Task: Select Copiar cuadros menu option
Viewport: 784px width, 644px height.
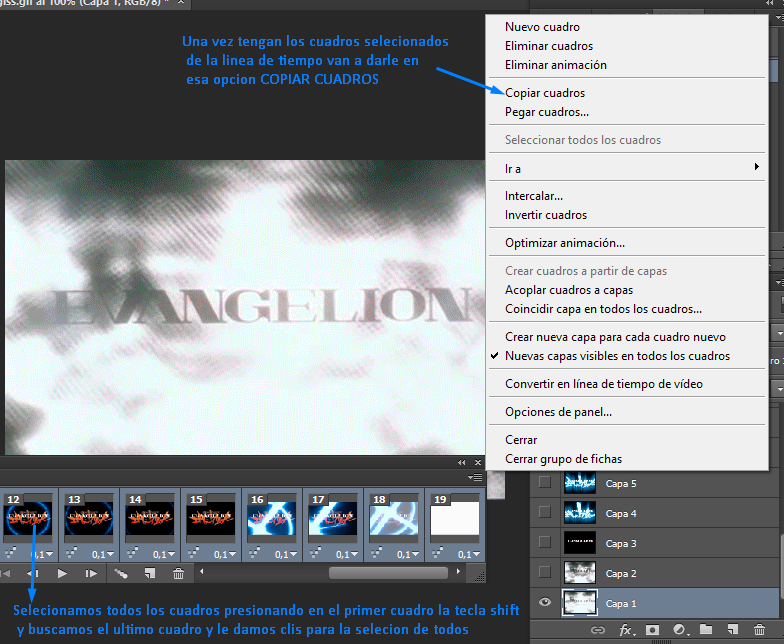Action: (627, 93)
